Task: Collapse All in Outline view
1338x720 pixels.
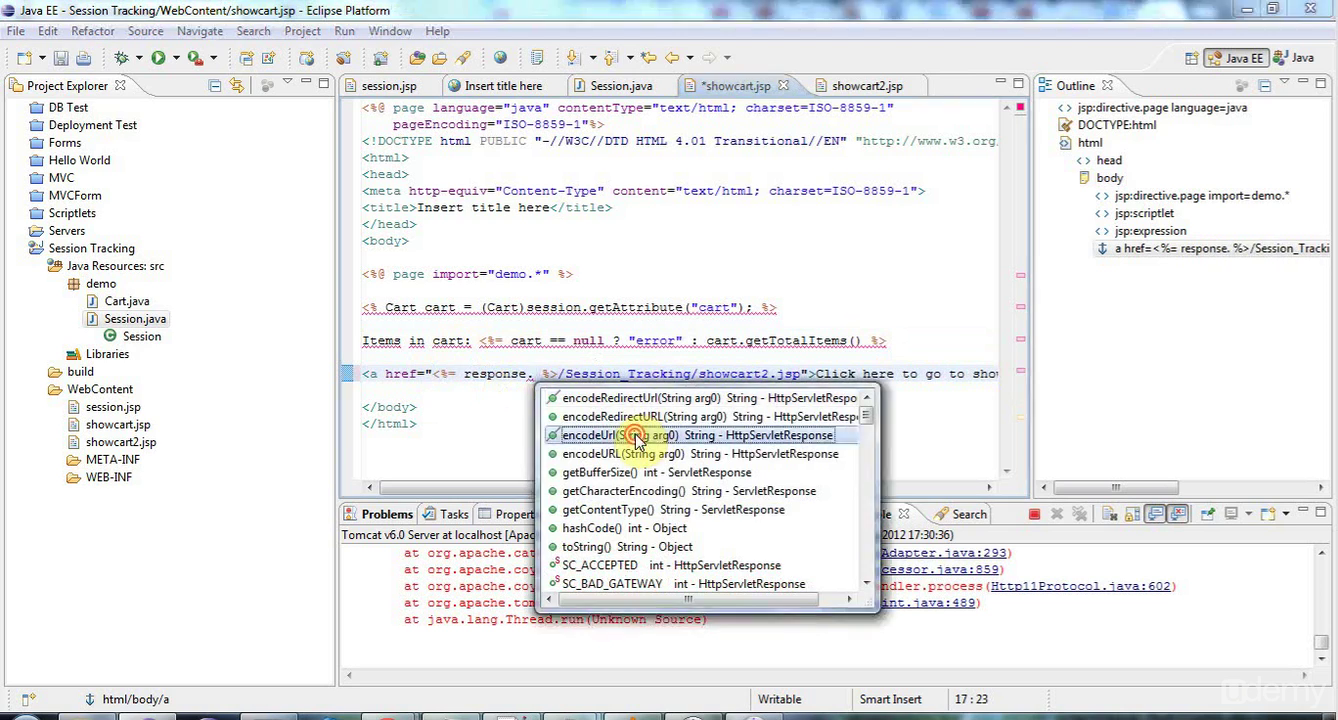Action: tap(1264, 85)
